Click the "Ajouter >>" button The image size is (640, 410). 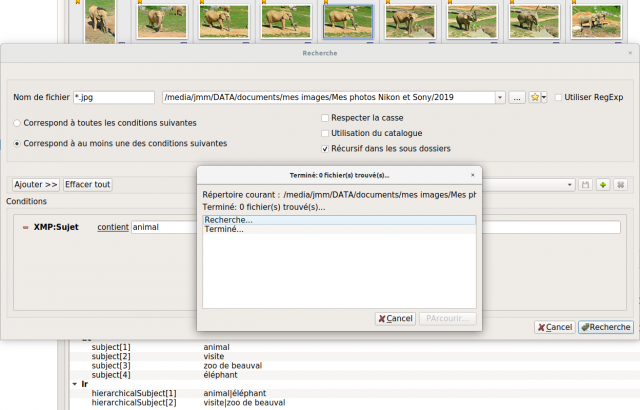tap(36, 185)
